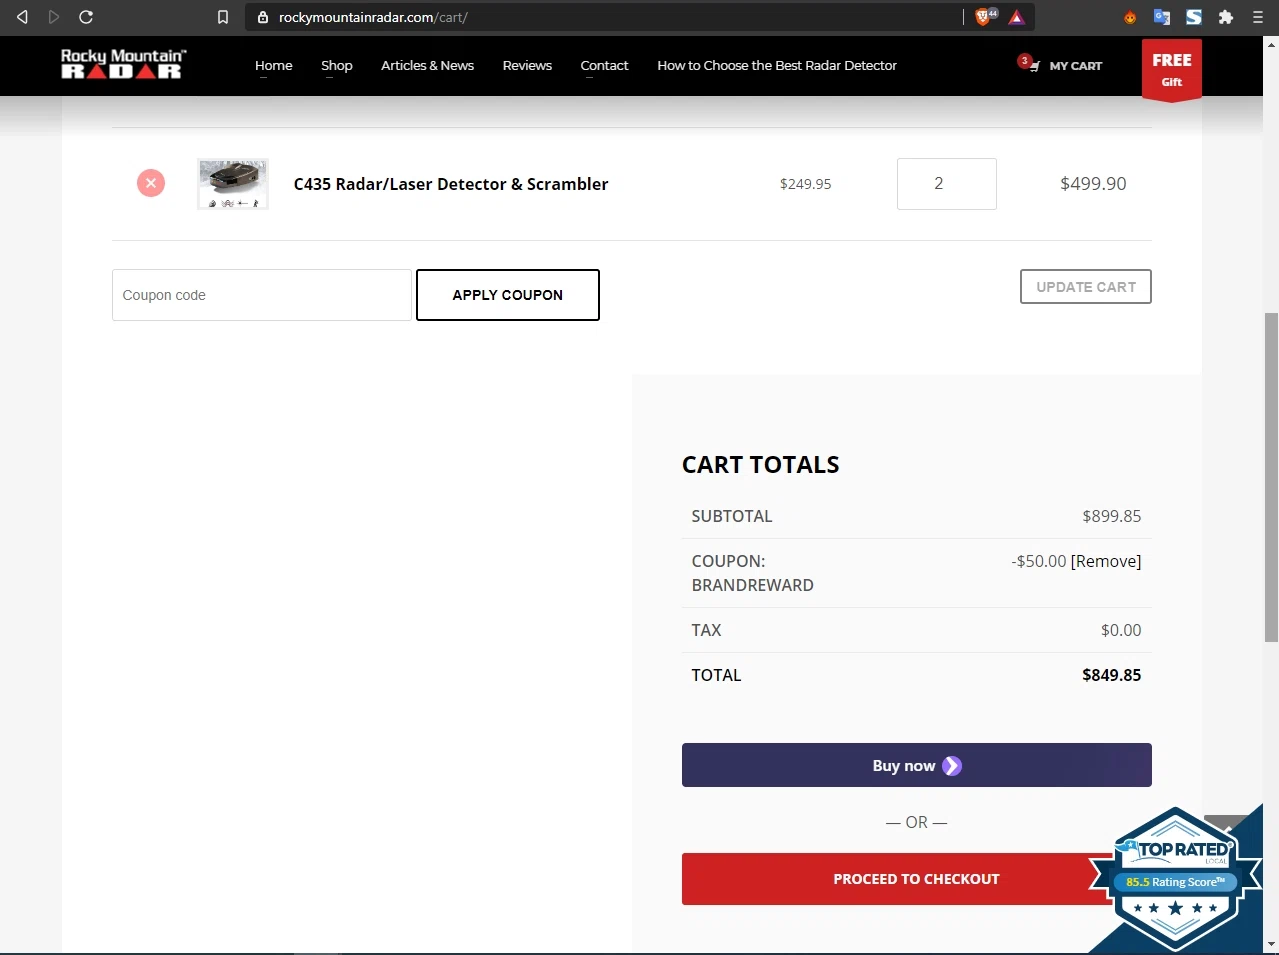
Task: Bookmark this page
Action: coord(223,17)
